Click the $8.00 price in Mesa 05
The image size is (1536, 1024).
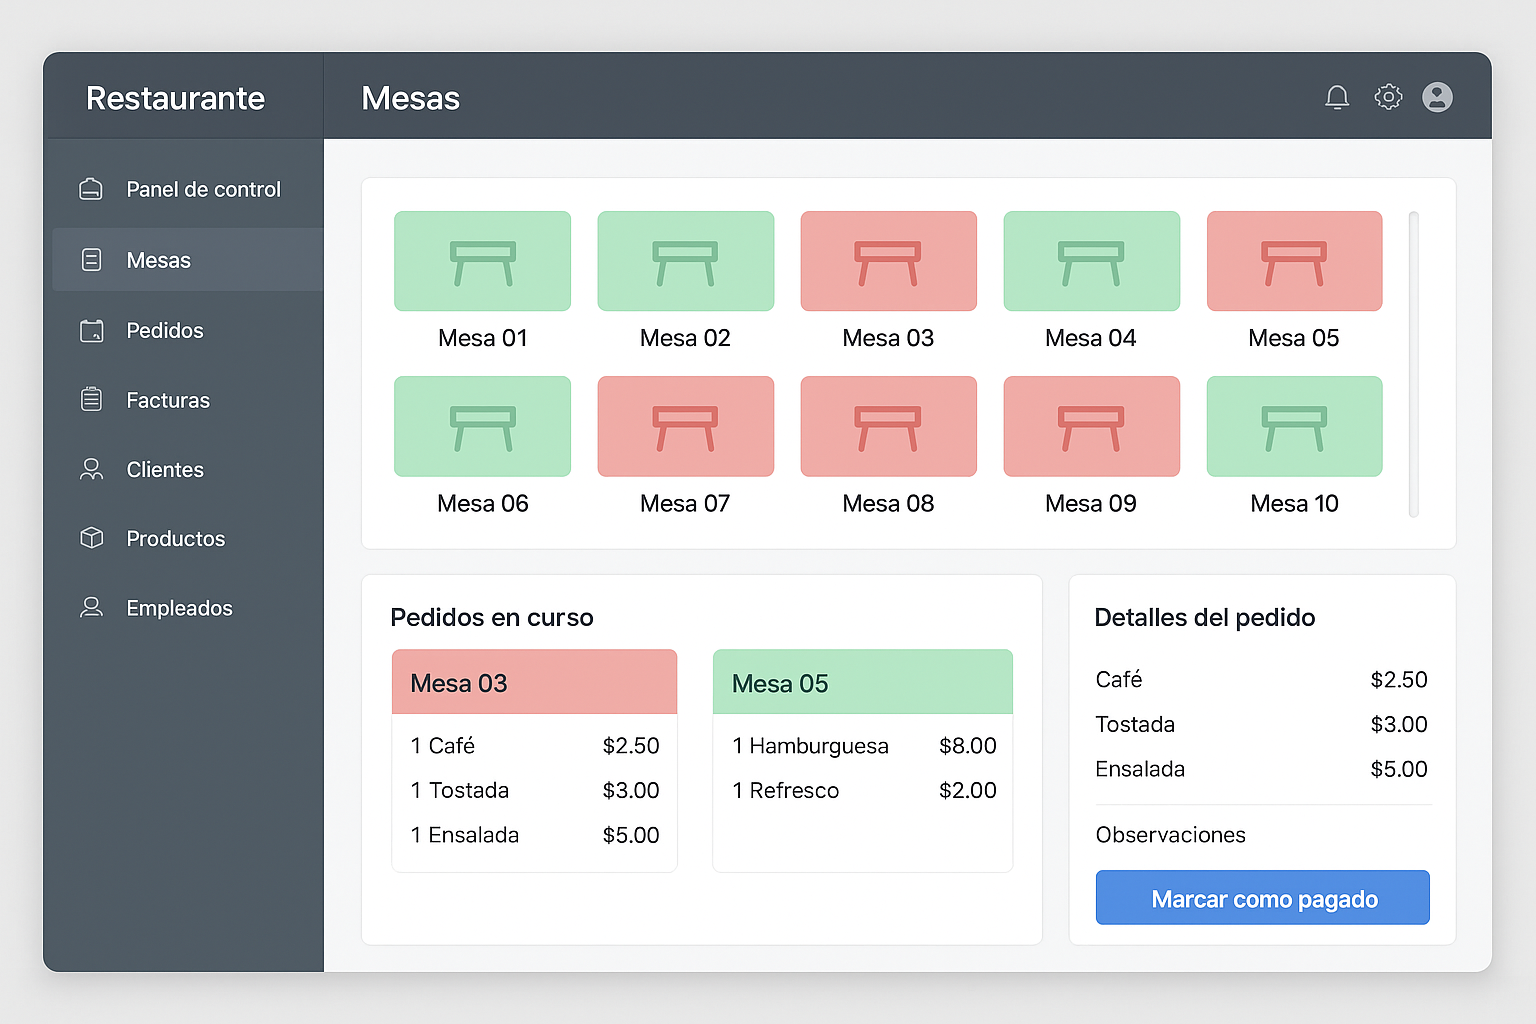pos(968,746)
